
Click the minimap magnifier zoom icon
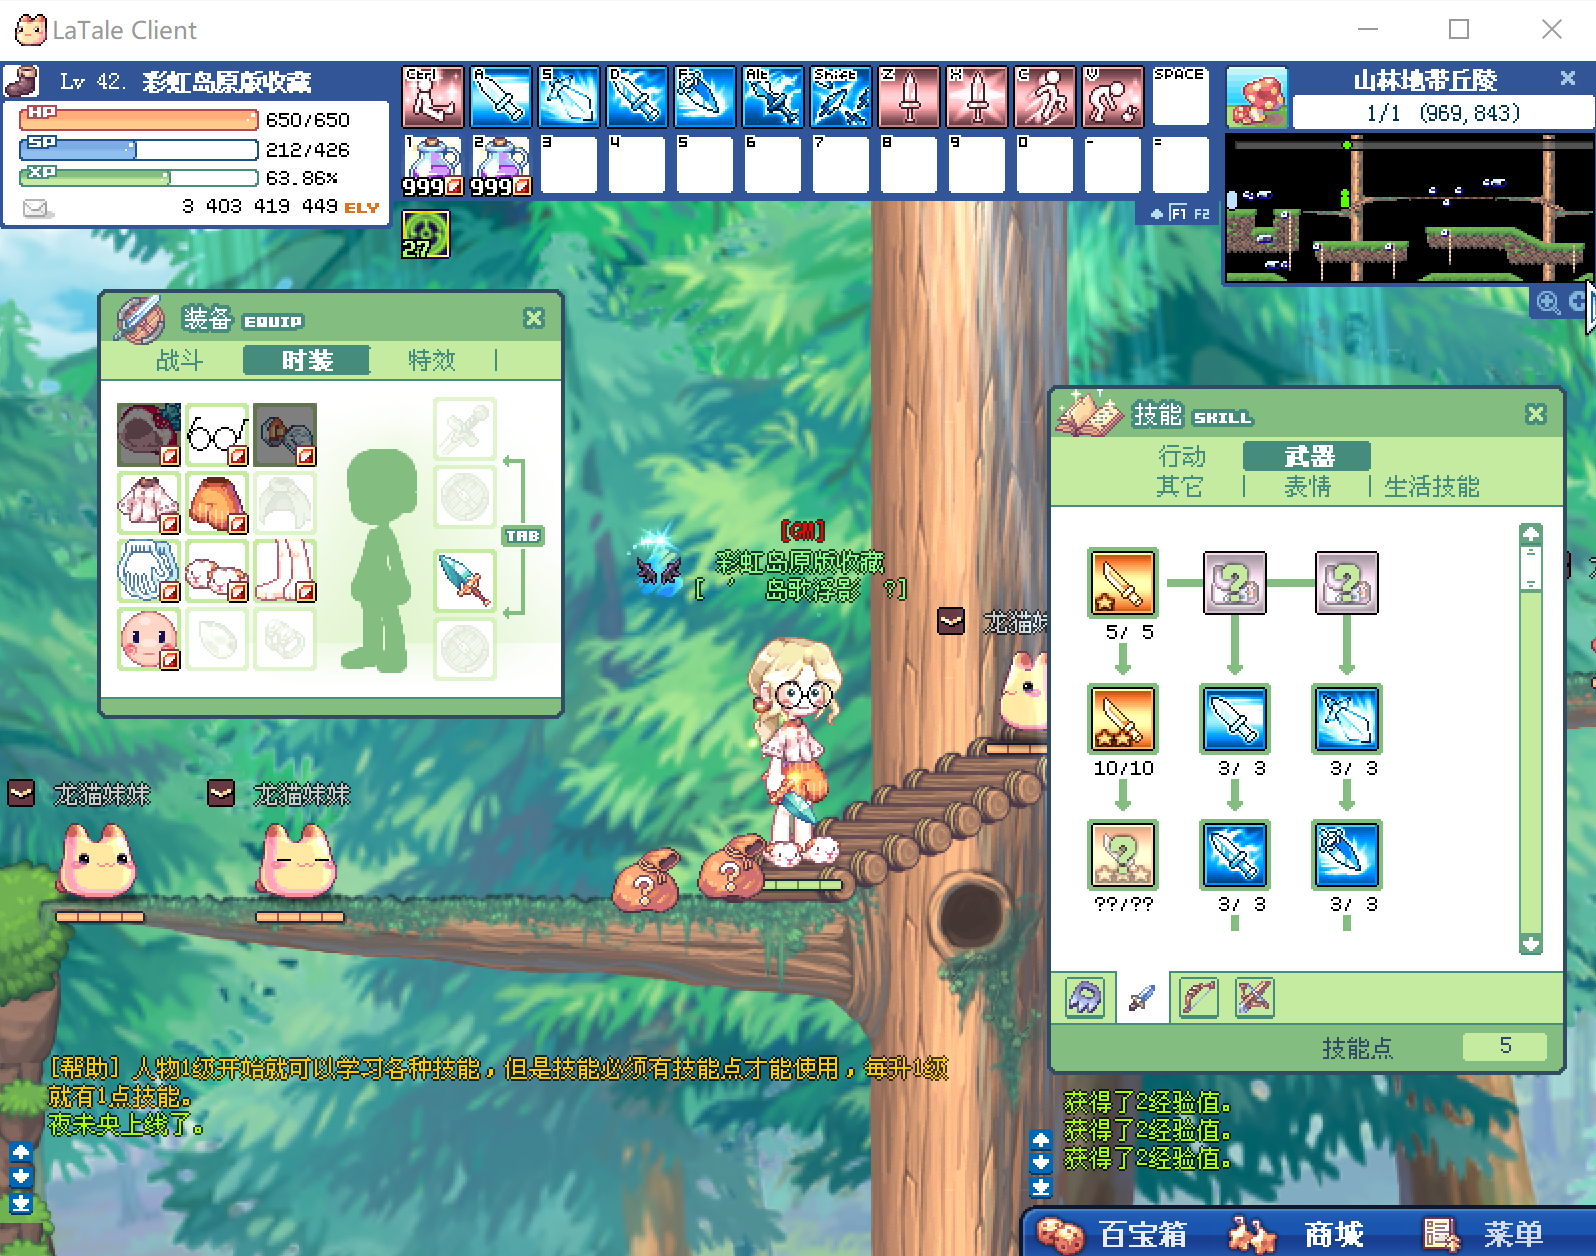click(1548, 302)
